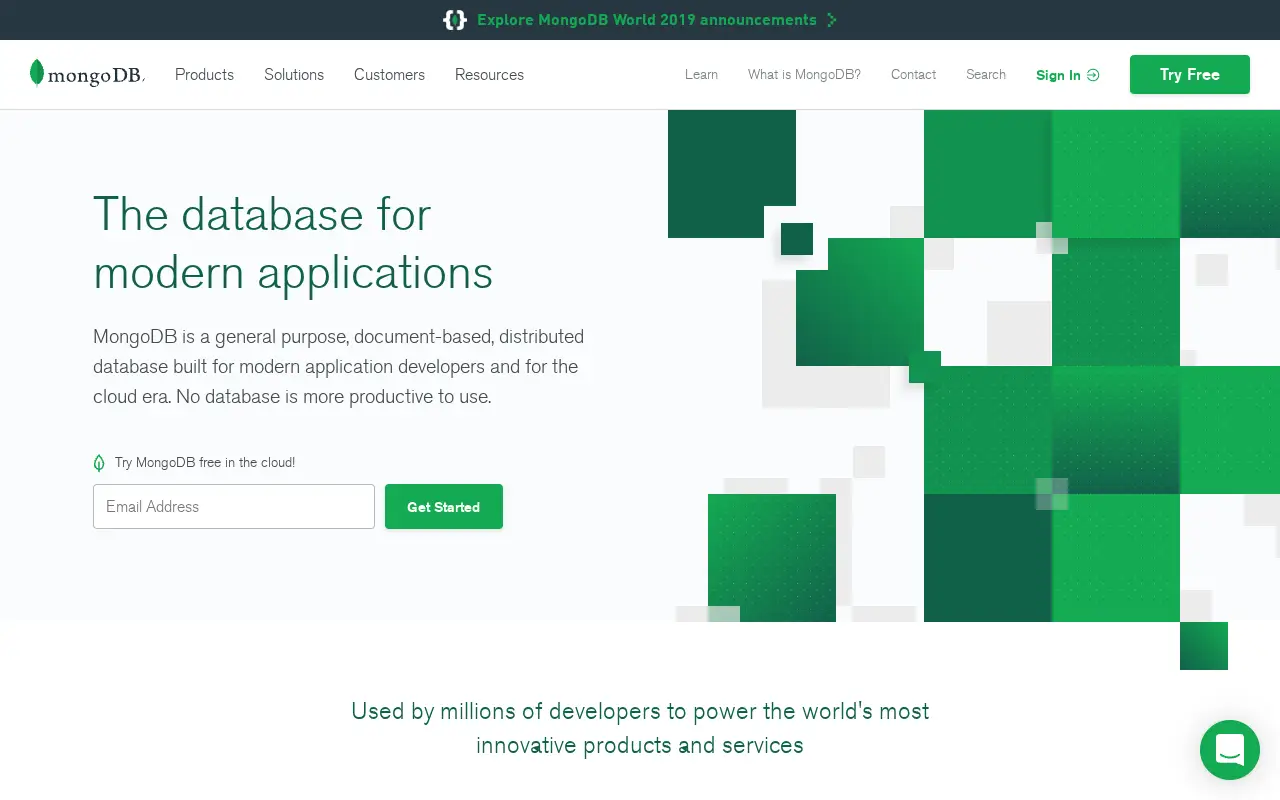Open the chat support bubble
This screenshot has height=800, width=1280.
(x=1230, y=750)
